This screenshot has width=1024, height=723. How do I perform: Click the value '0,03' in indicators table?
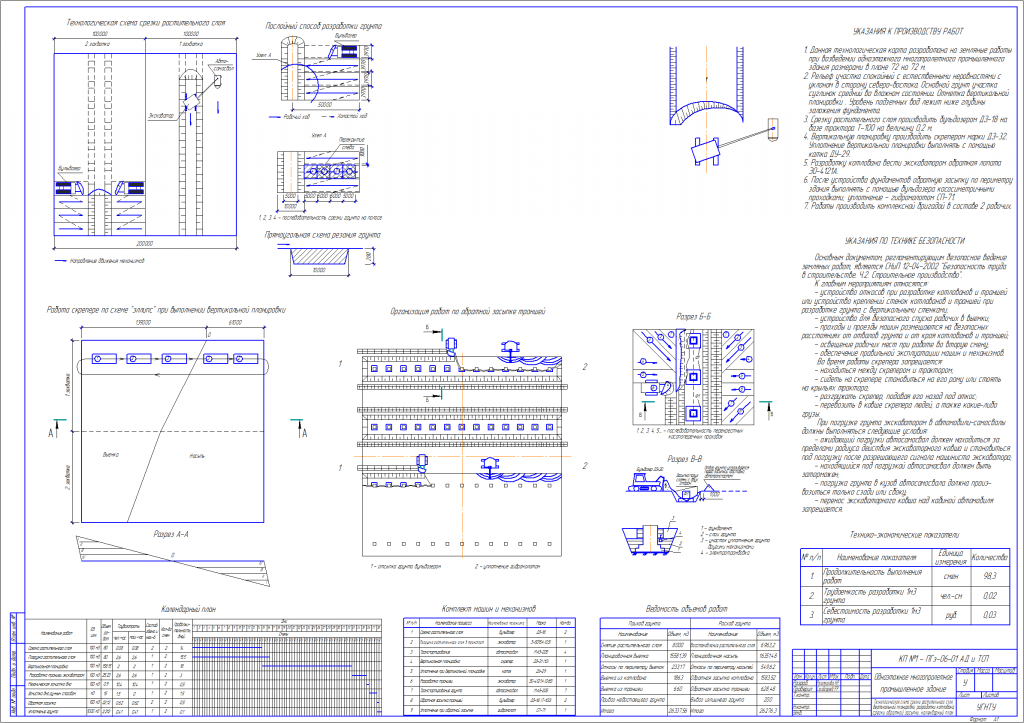coord(990,615)
